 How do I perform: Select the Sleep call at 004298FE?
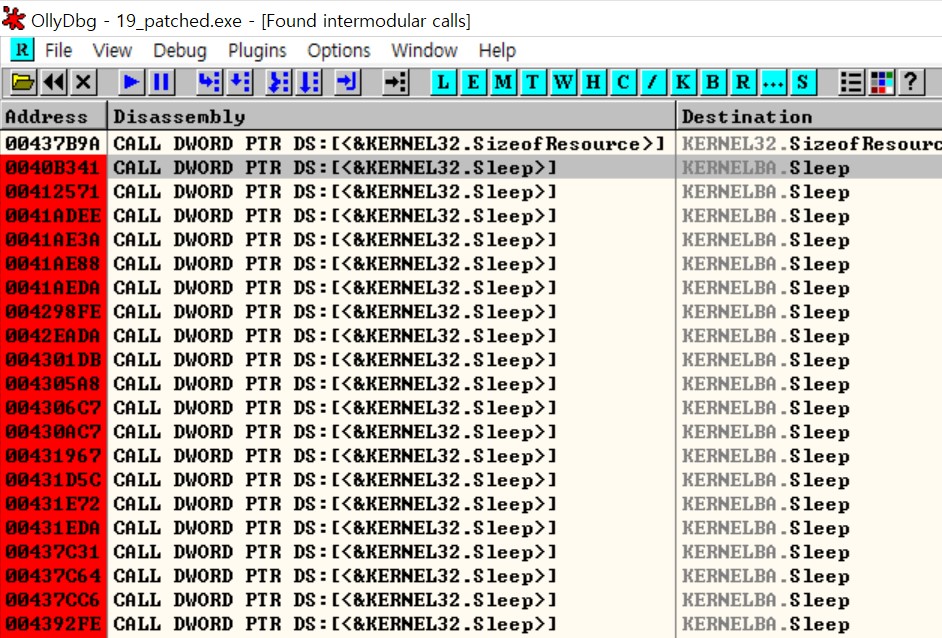pyautogui.click(x=471, y=312)
